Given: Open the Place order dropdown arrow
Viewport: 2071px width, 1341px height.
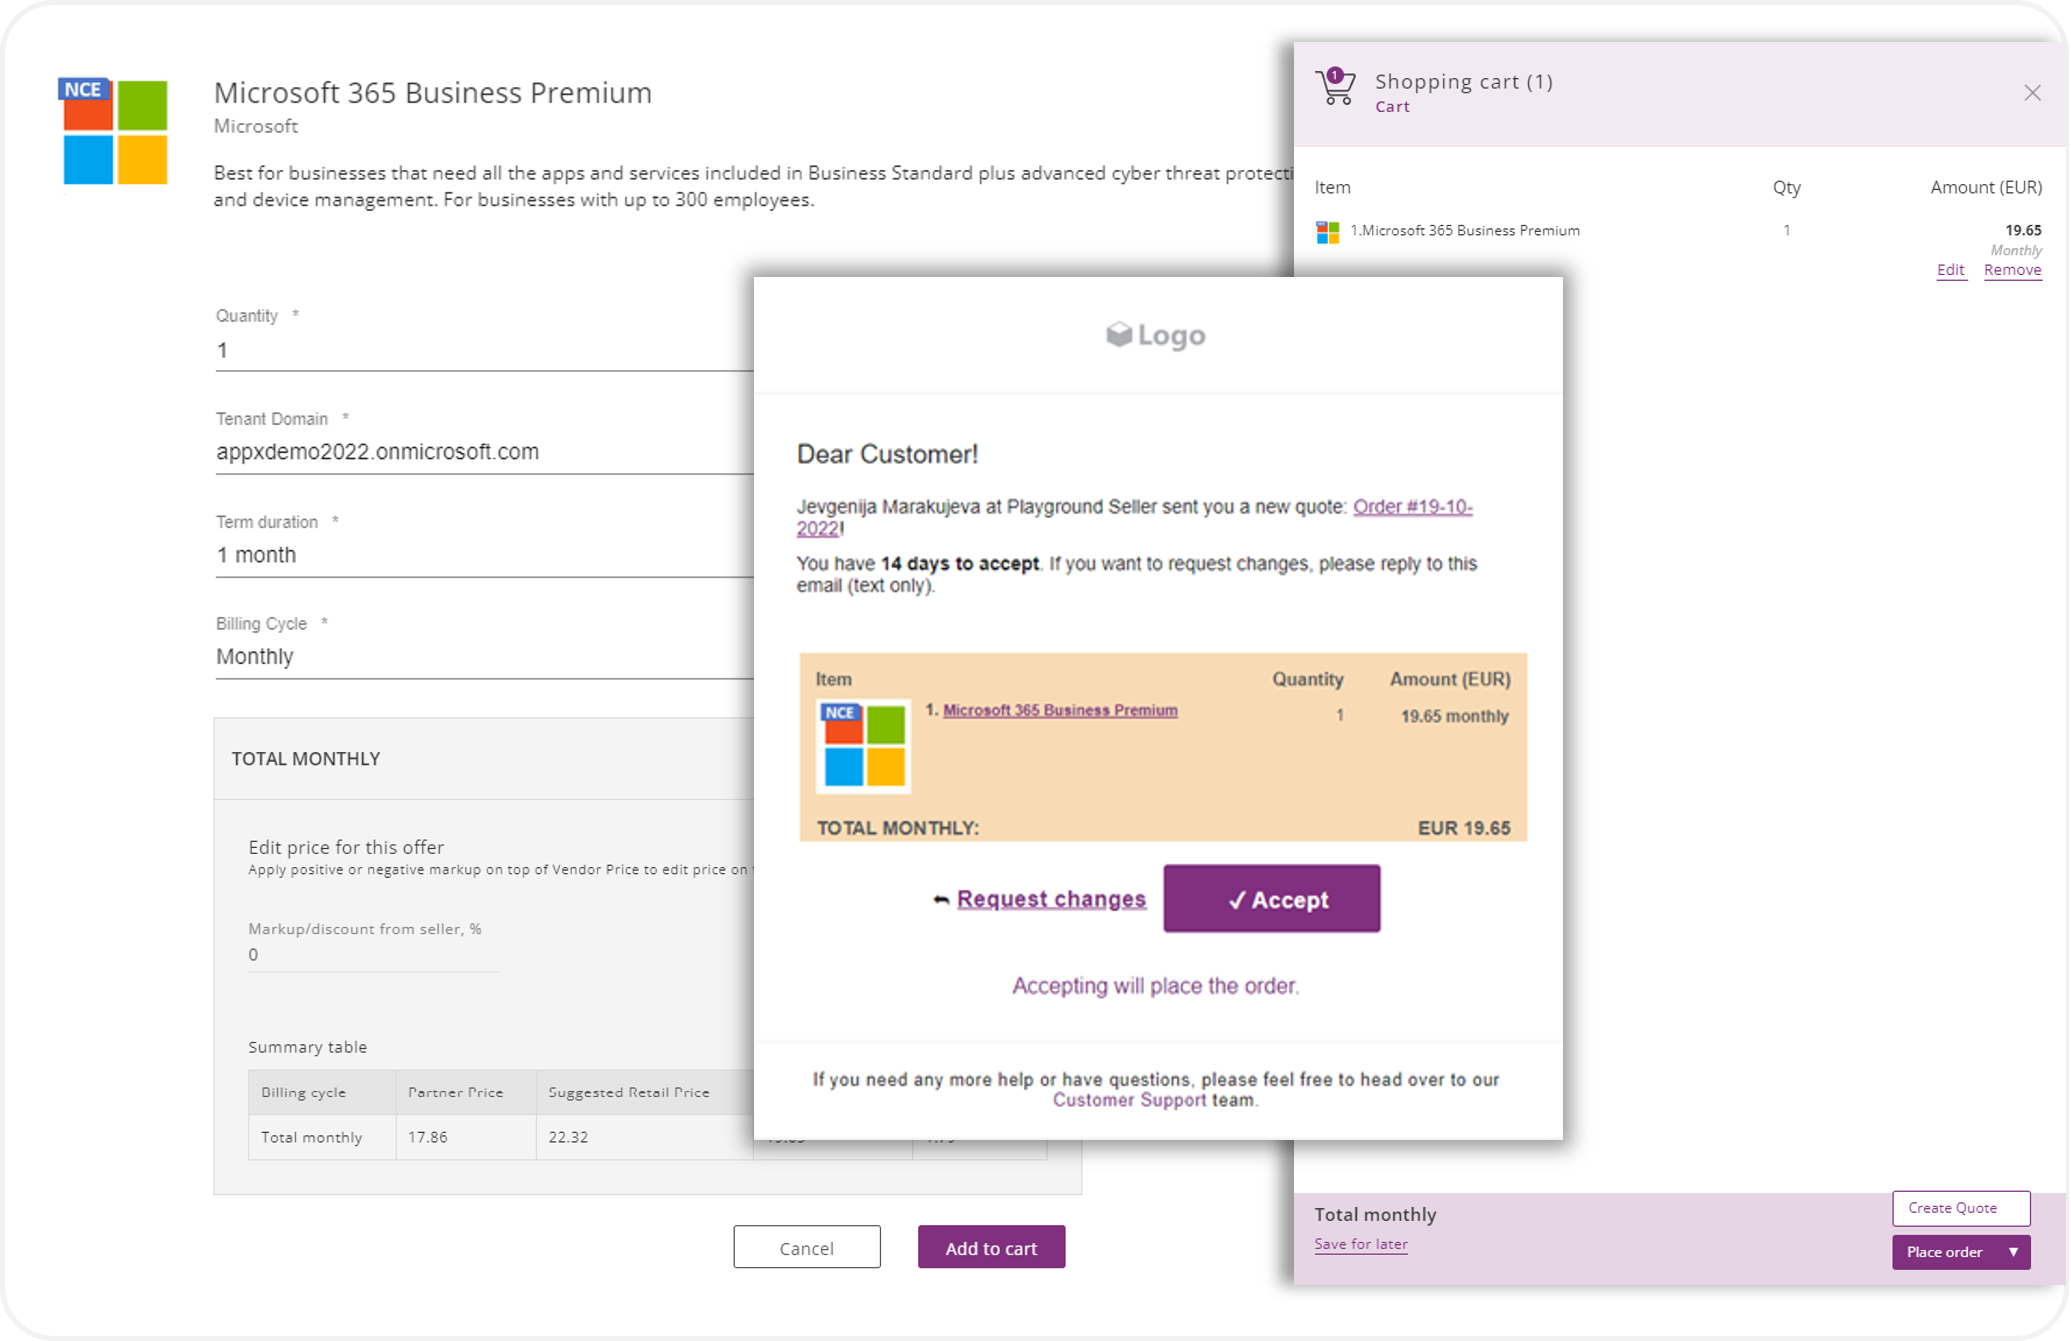Looking at the screenshot, I should (x=2013, y=1252).
